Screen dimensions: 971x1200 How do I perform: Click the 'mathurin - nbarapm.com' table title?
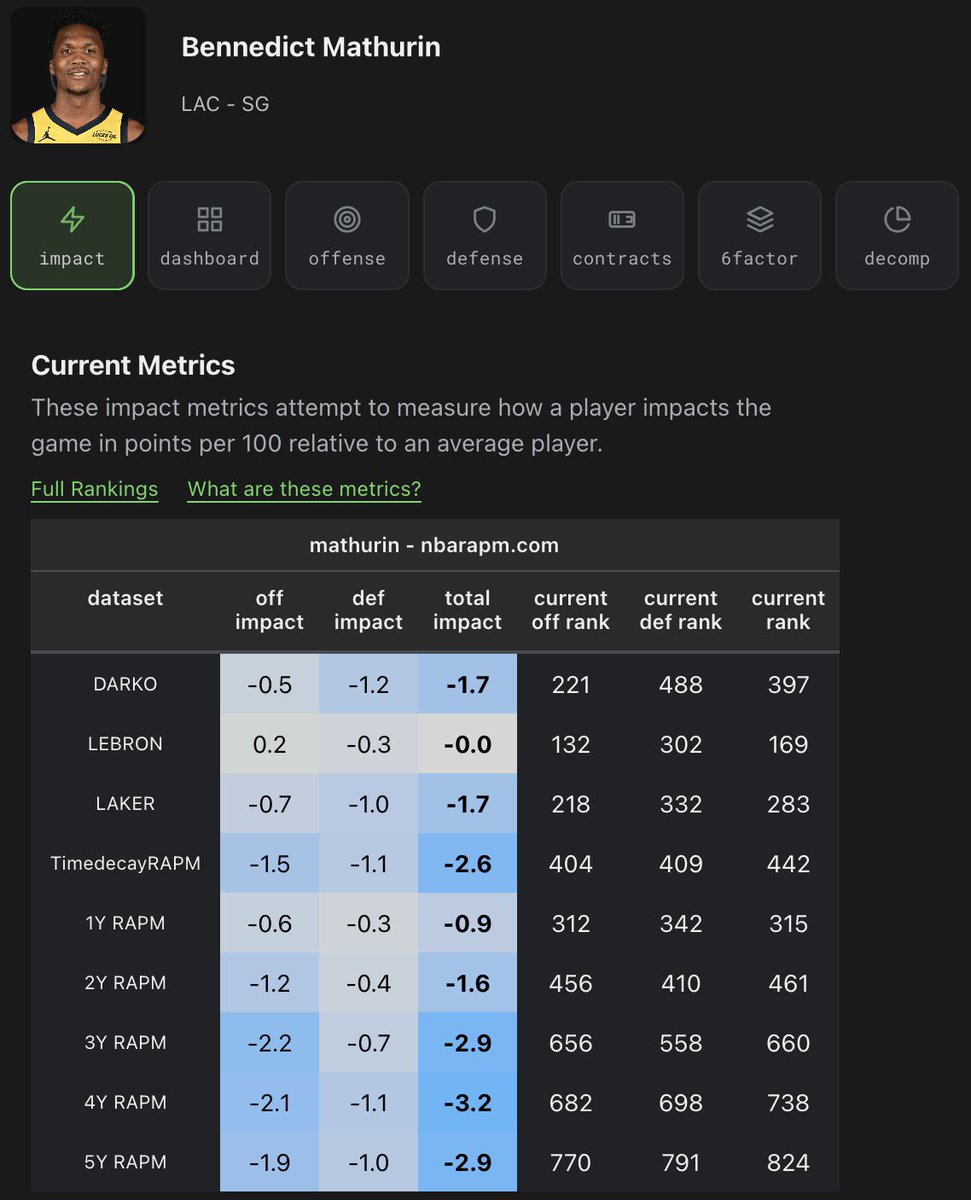[x=434, y=545]
